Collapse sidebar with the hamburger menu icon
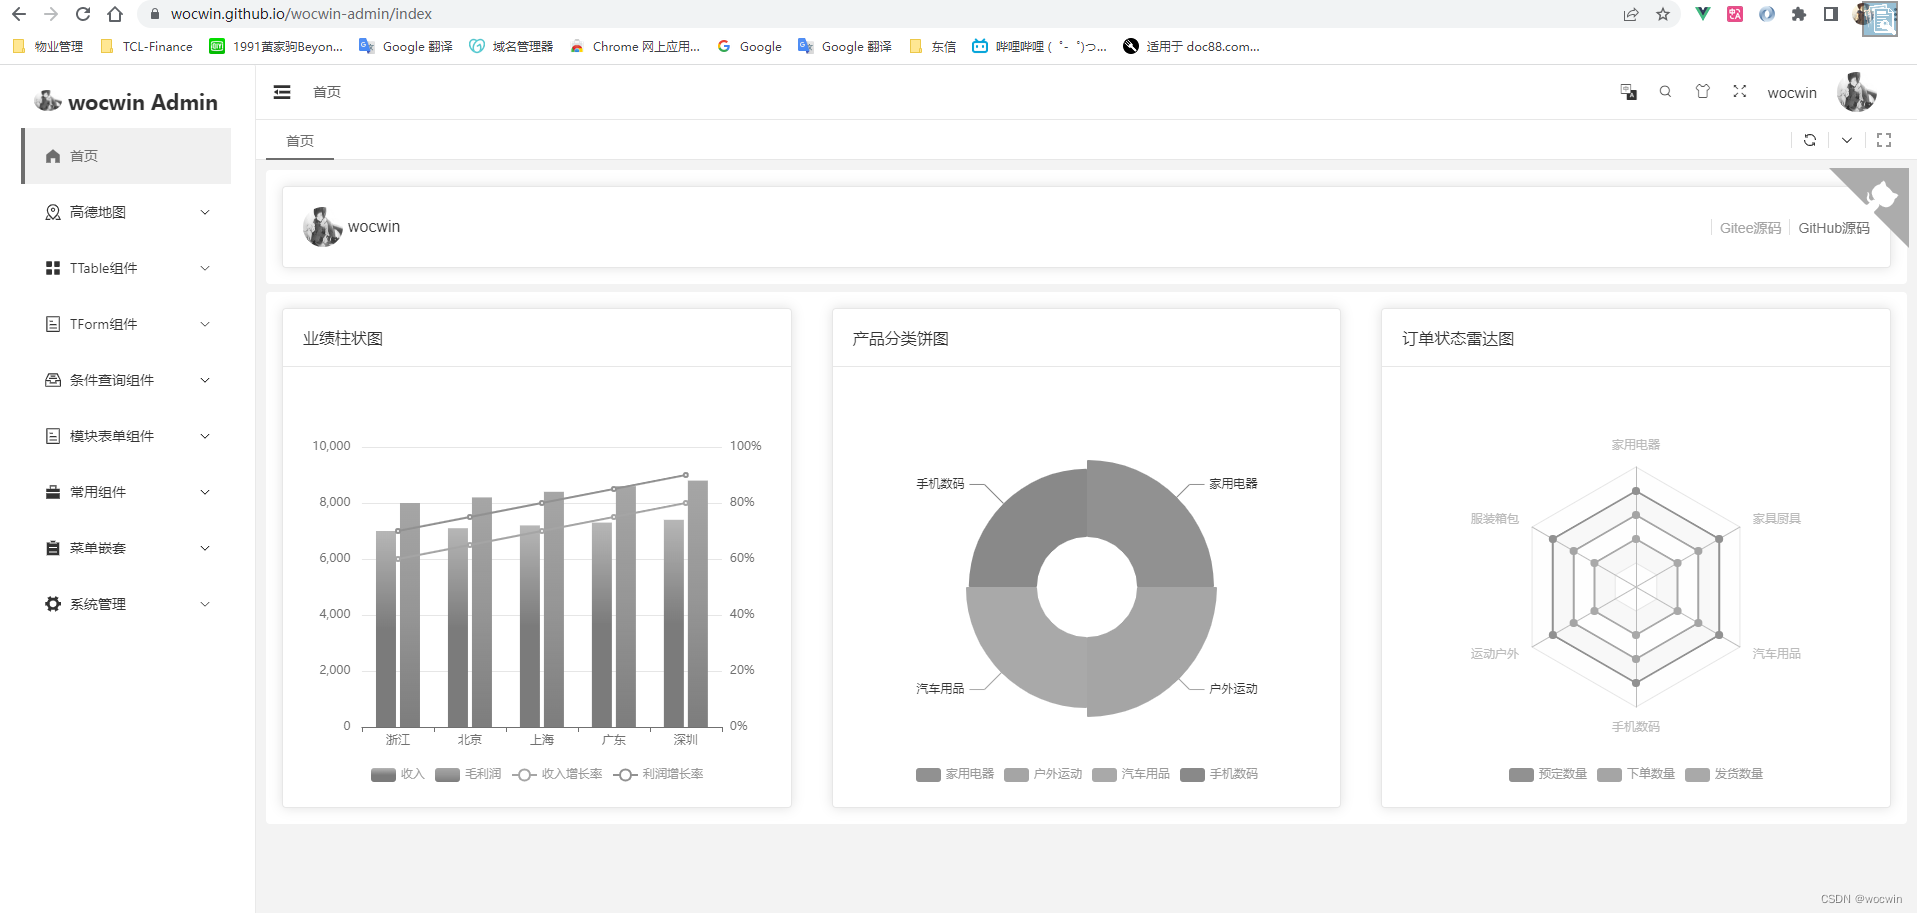Screen dimensions: 1917x913 [282, 92]
